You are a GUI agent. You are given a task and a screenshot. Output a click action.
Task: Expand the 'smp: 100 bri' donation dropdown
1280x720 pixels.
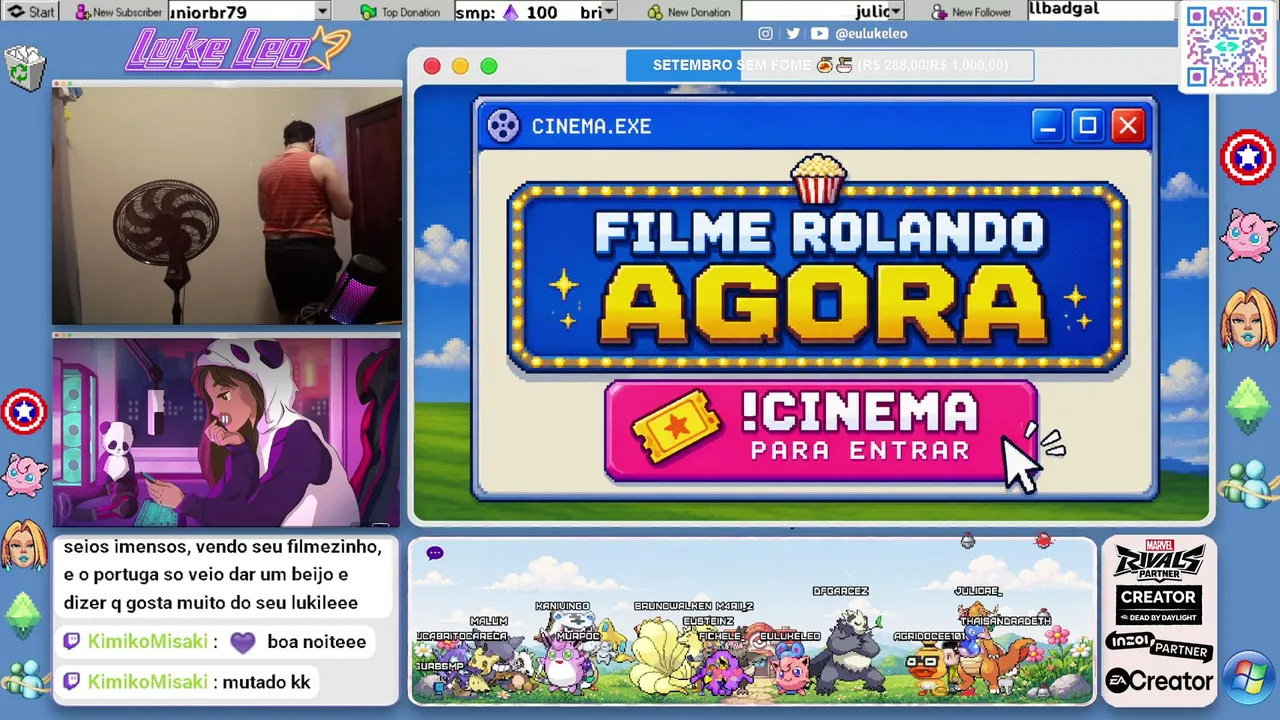pyautogui.click(x=609, y=12)
